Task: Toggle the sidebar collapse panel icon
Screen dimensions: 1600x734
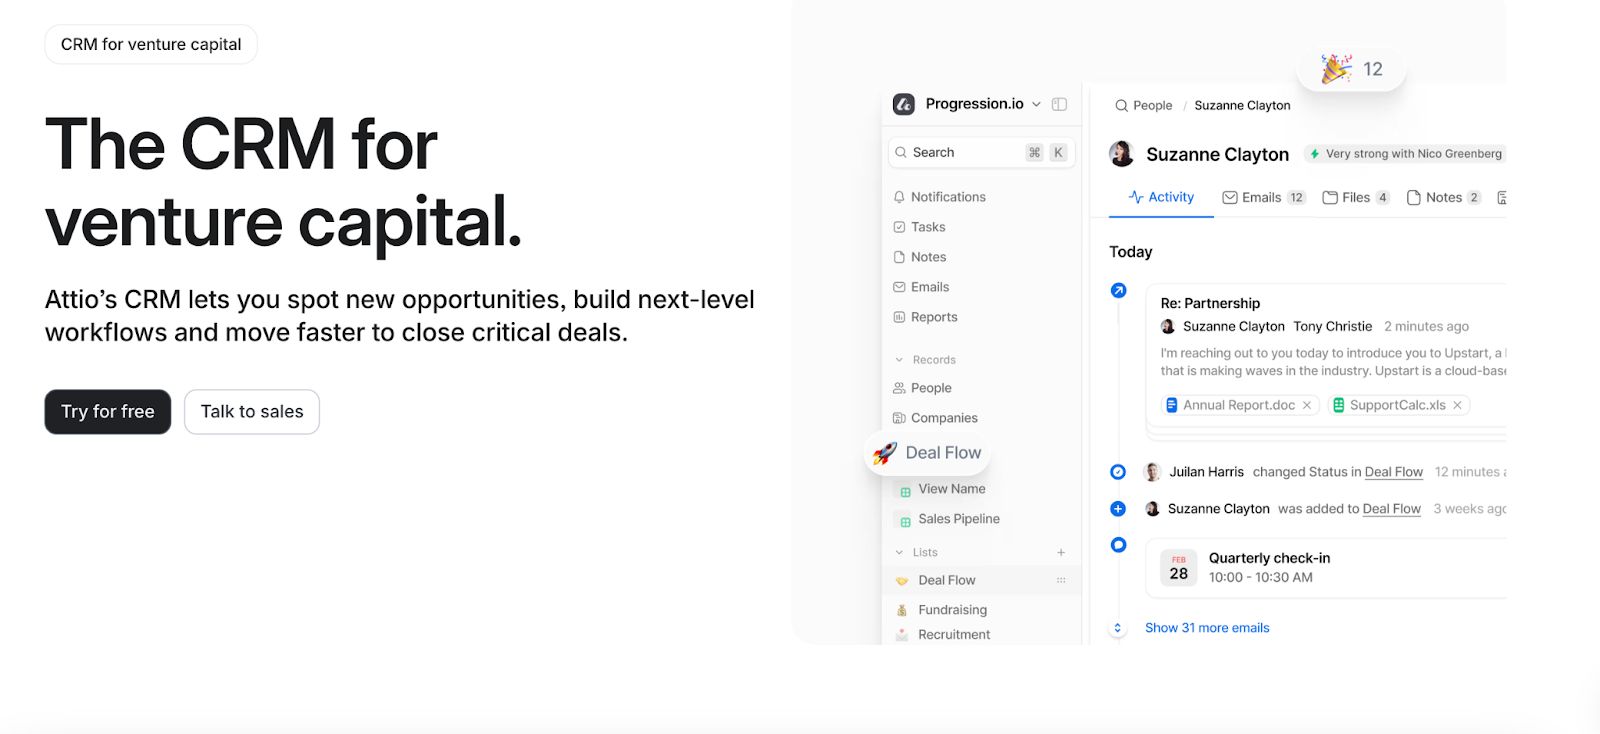Action: point(1060,104)
